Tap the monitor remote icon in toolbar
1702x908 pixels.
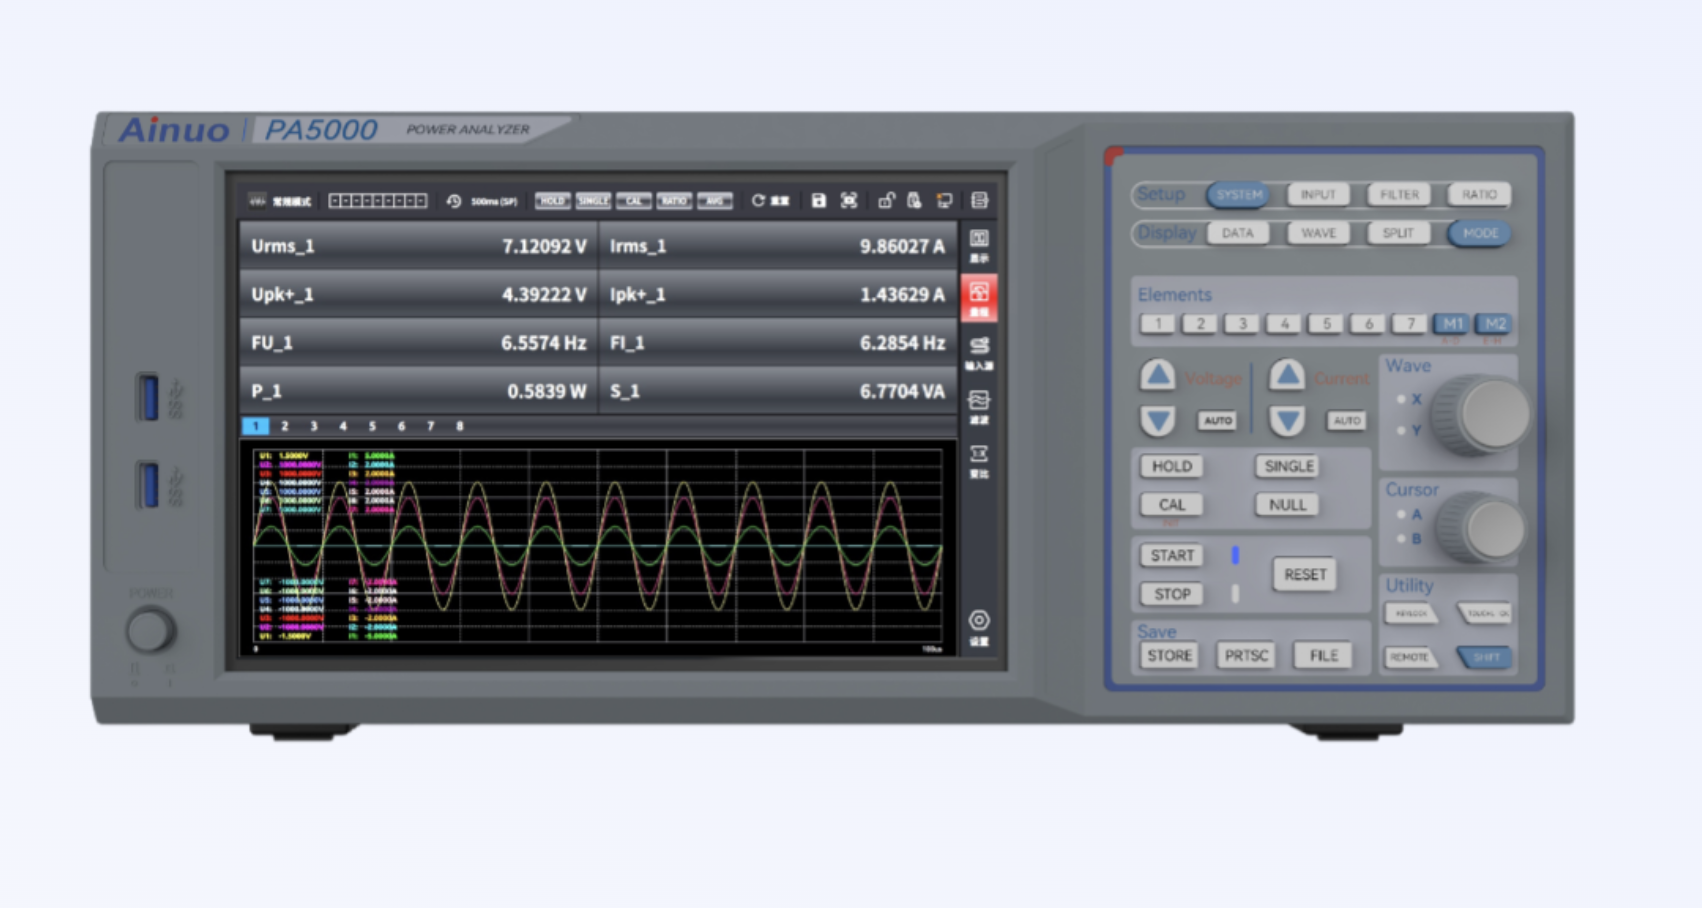(944, 201)
